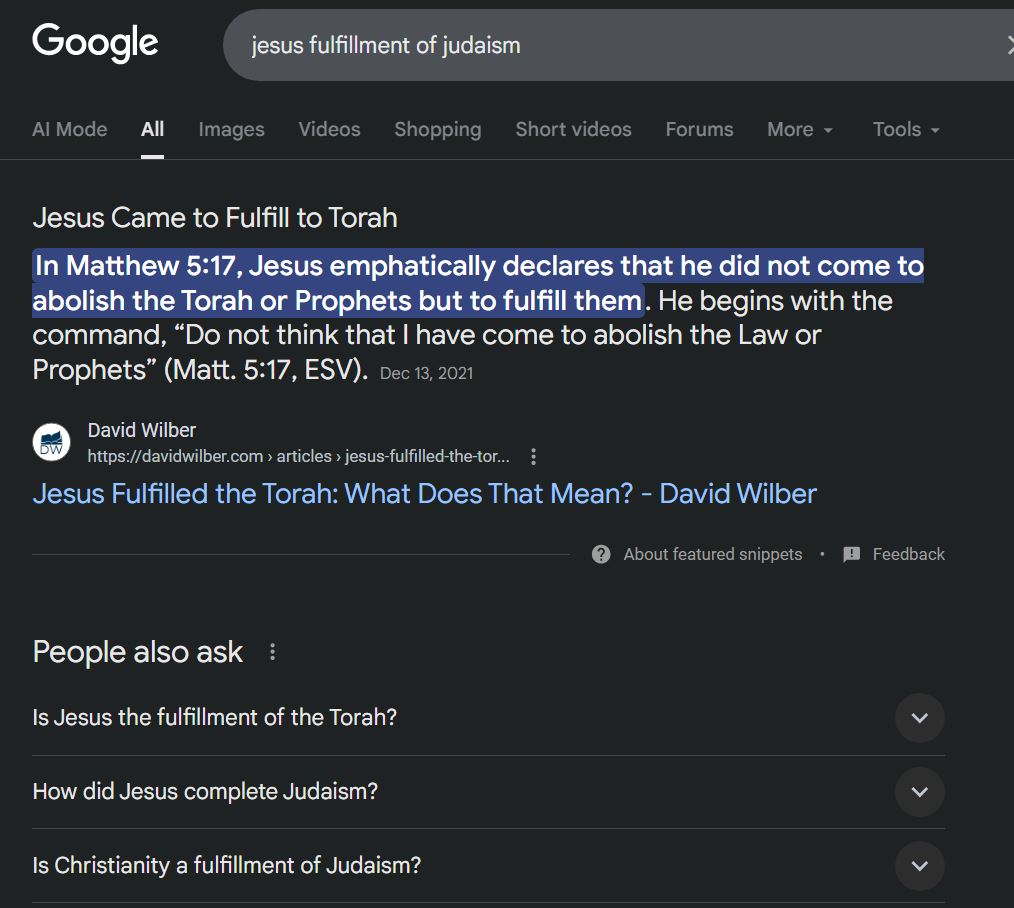
Task: Switch to AI Mode tab
Action: 70,130
